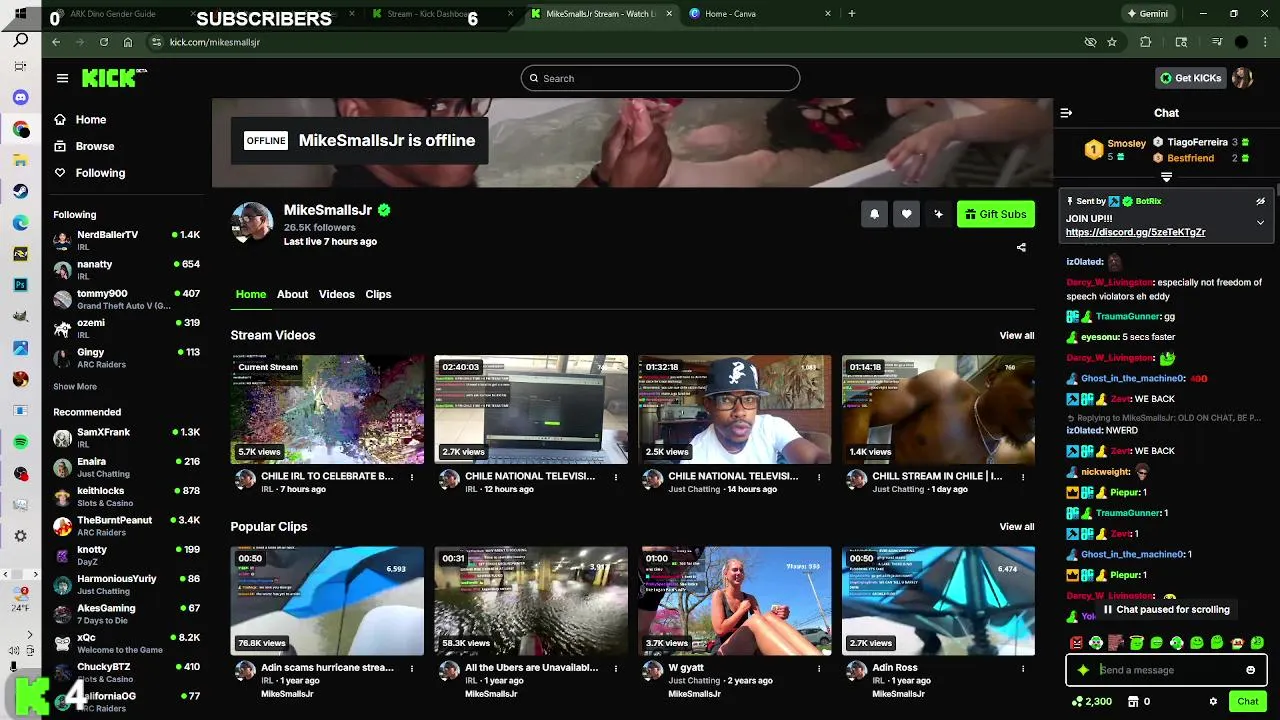The height and width of the screenshot is (720, 1280).
Task: Click the browser reload icon
Action: tap(104, 42)
